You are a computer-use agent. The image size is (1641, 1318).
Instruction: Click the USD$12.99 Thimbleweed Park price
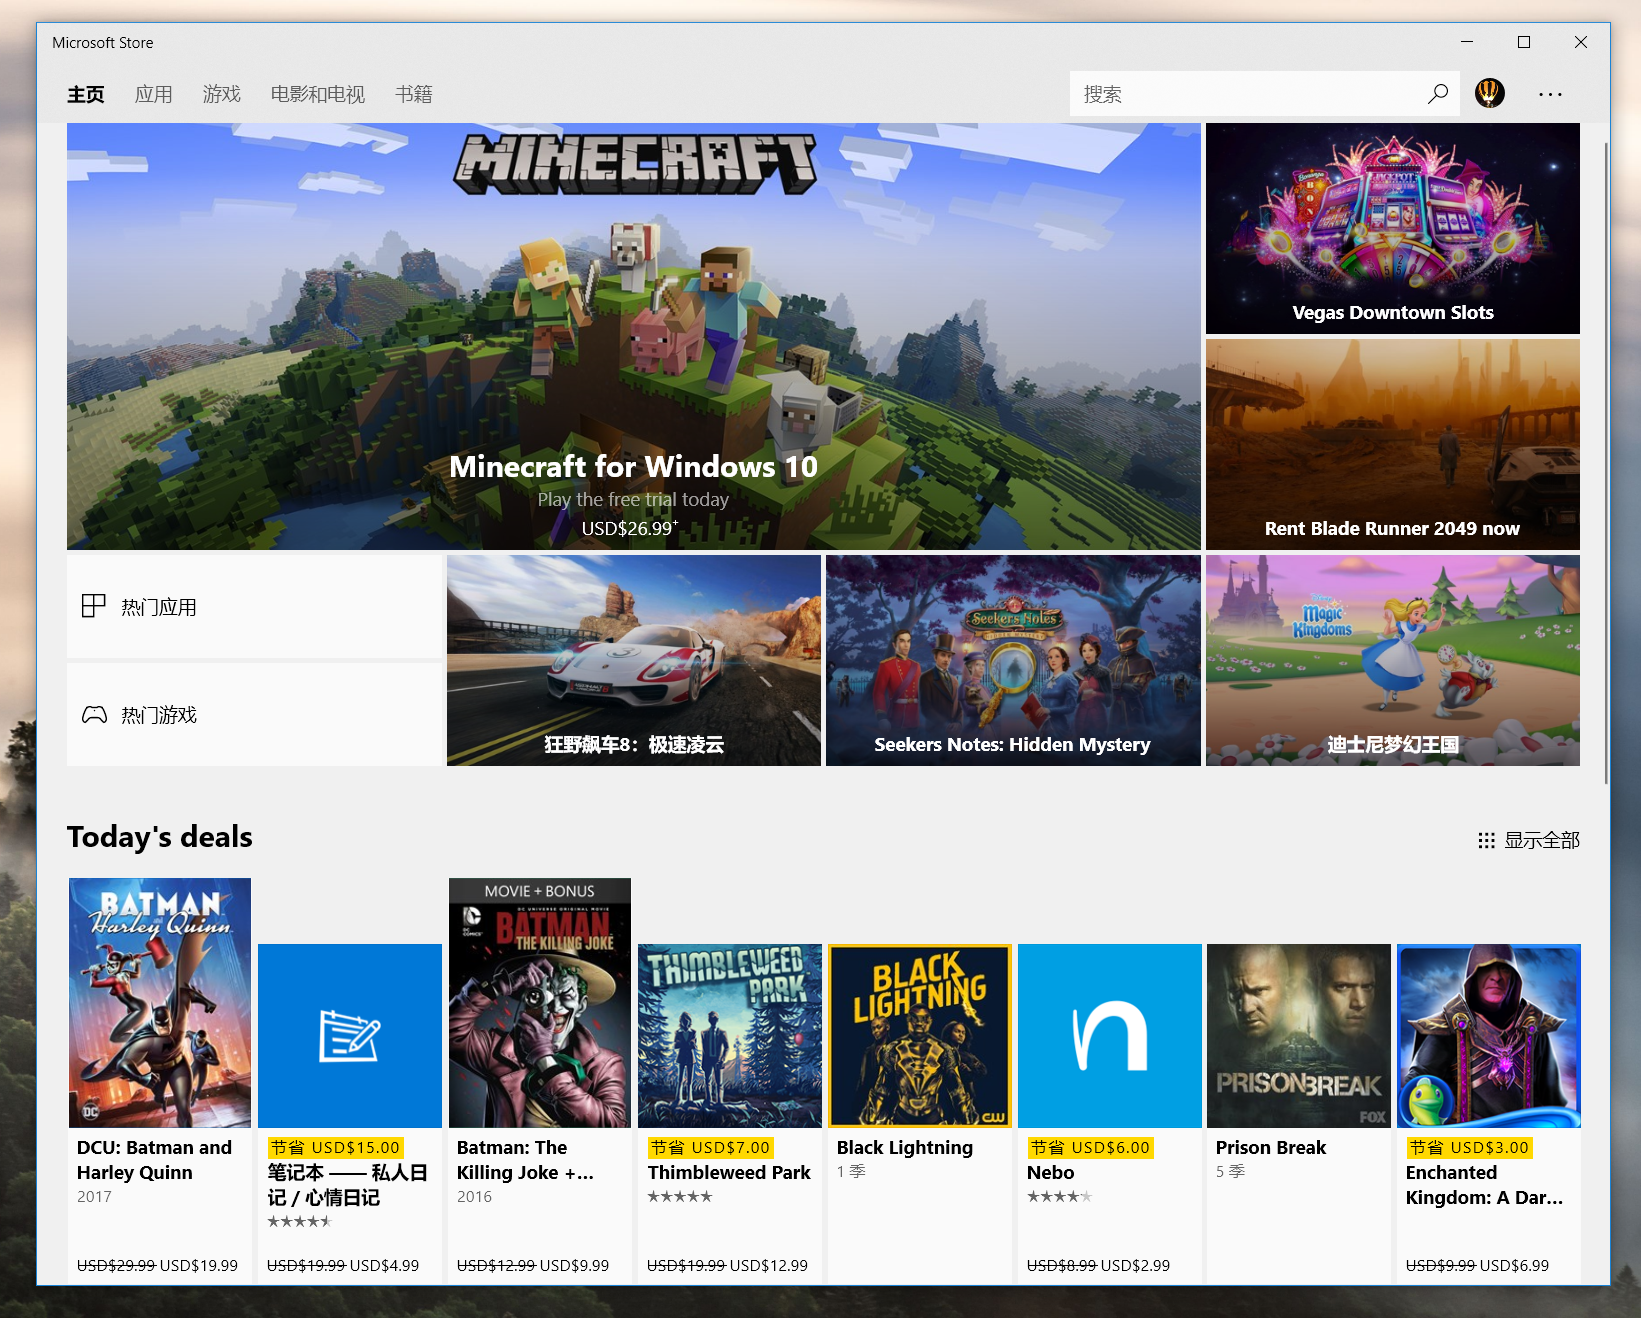tap(769, 1266)
